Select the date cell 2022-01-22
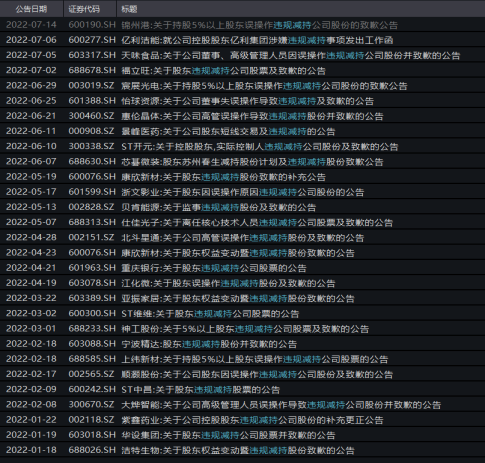This screenshot has width=485, height=463. click(31, 420)
